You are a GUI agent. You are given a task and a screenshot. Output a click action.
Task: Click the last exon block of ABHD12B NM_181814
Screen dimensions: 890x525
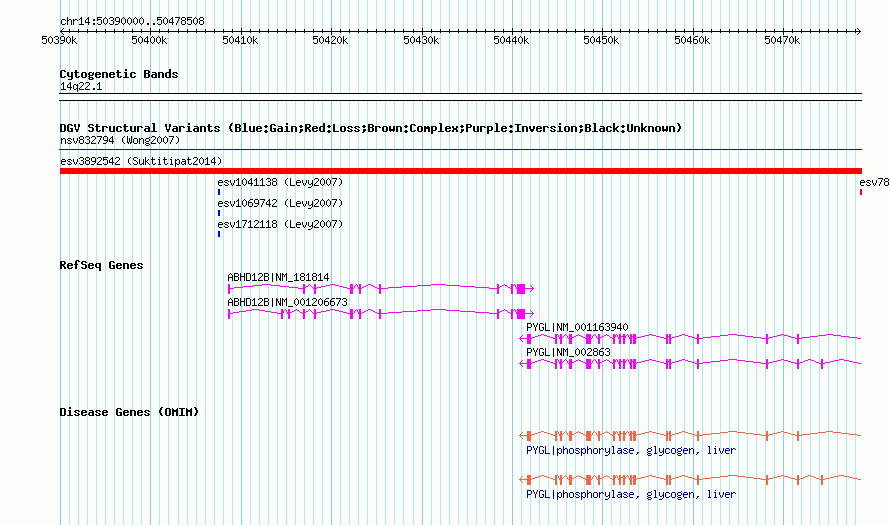pos(521,289)
